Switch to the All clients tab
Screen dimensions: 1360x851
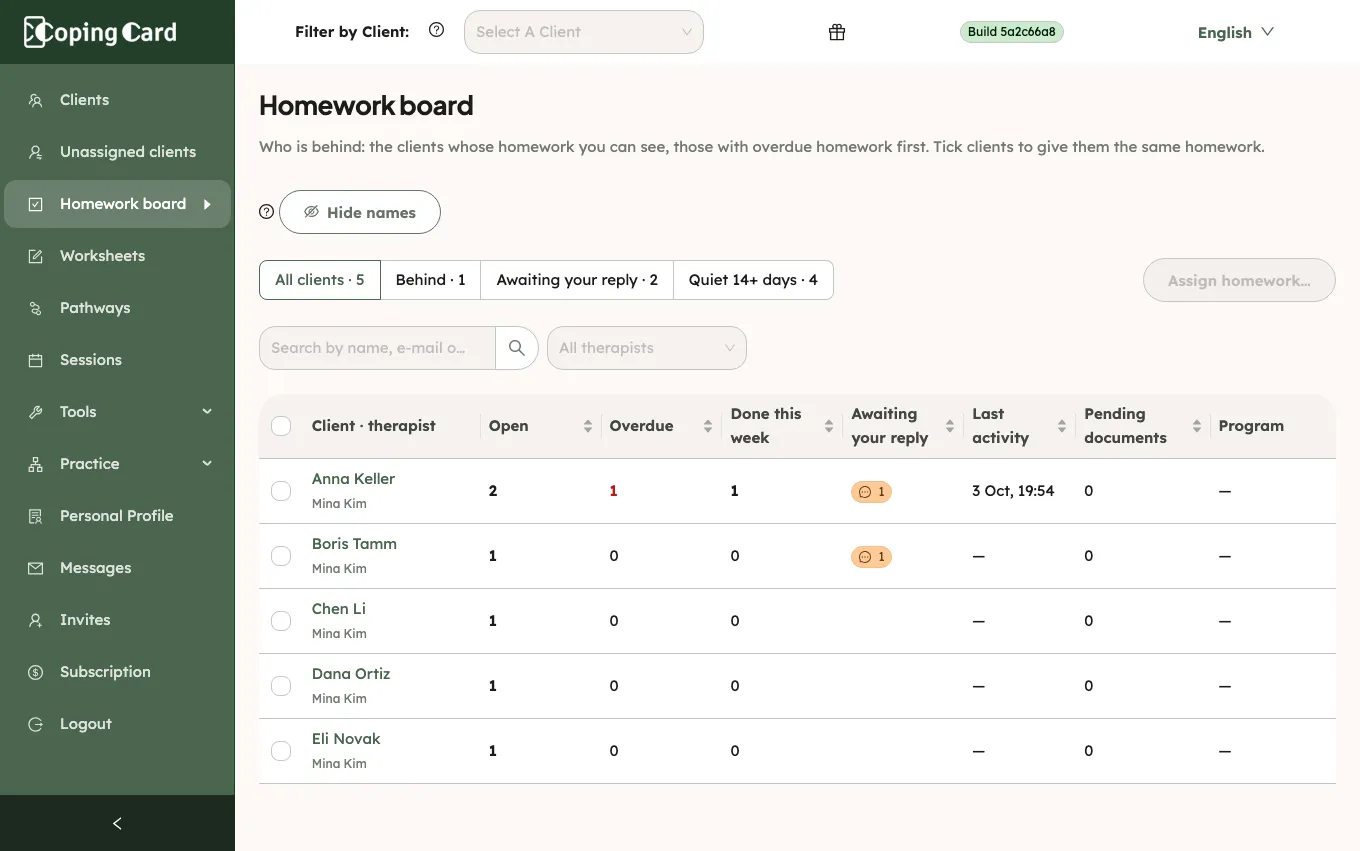[x=320, y=280]
